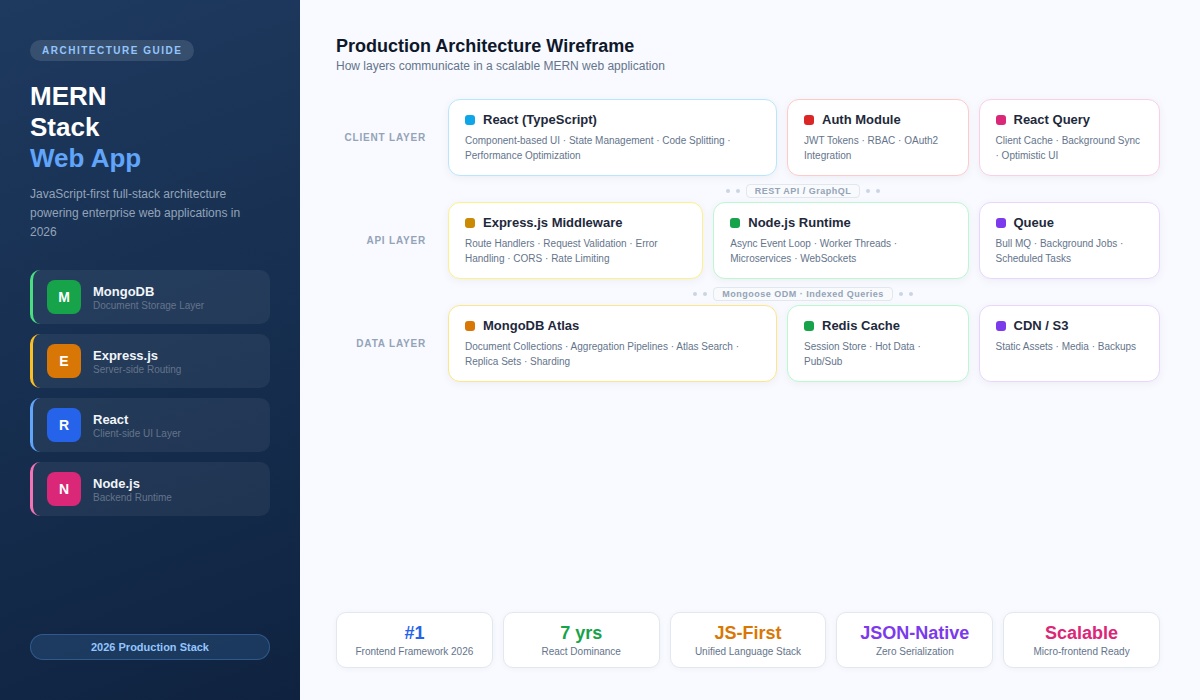Viewport: 1200px width, 700px height.
Task: Click the JSON-Native Zero Serialization stat
Action: pyautogui.click(x=914, y=640)
